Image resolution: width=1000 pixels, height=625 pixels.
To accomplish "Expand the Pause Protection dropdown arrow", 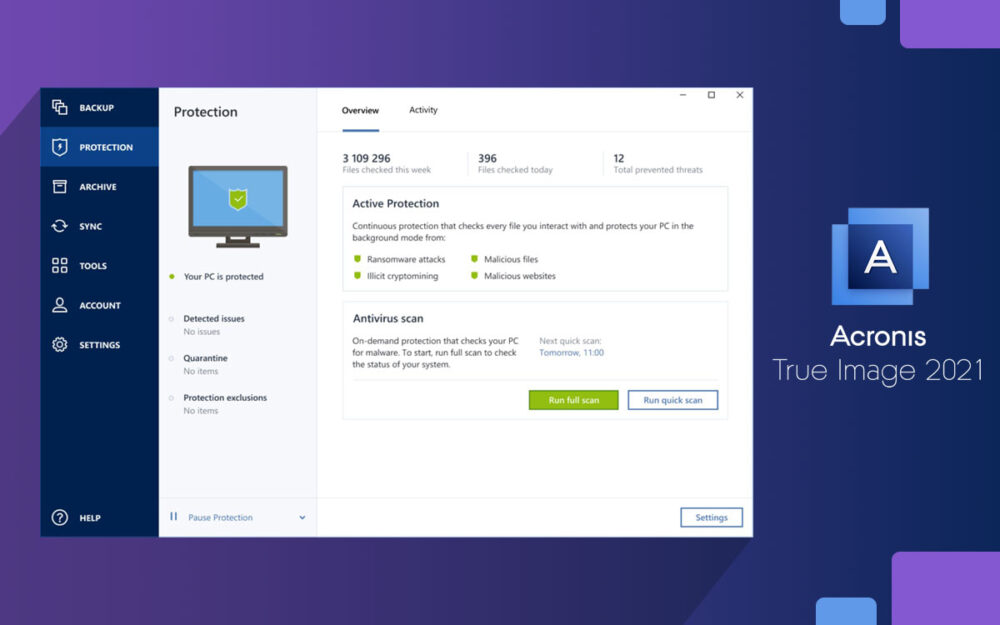I will coord(302,518).
